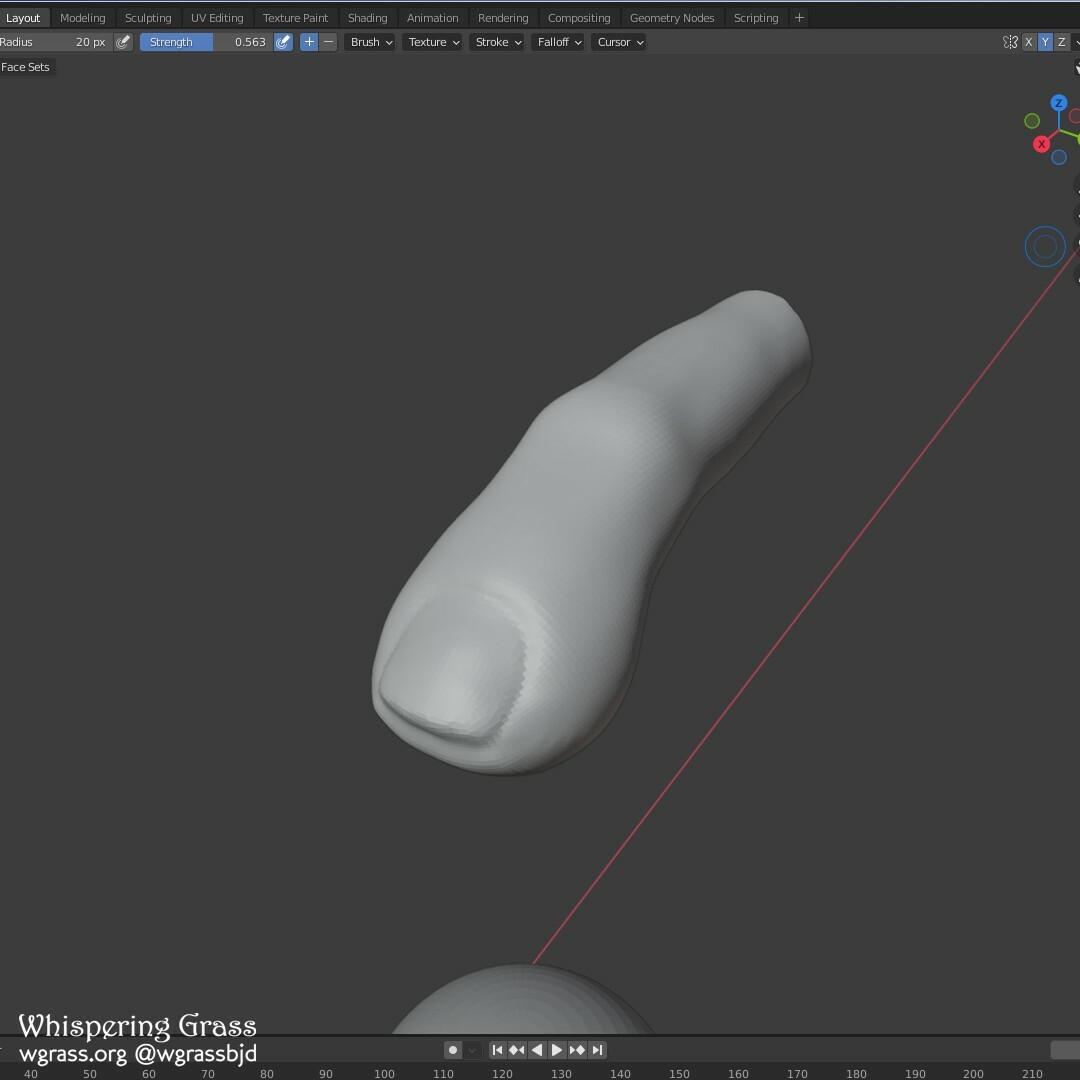Open the Stroke dropdown

point(497,42)
